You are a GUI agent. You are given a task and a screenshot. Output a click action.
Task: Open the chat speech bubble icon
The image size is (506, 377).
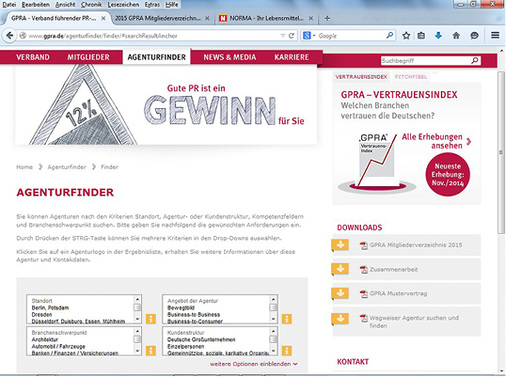point(474,35)
